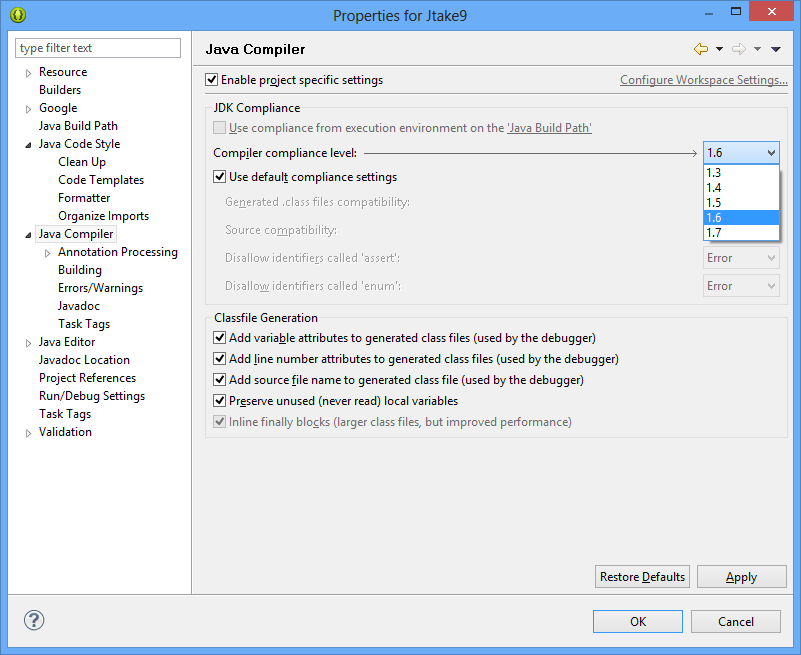801x655 pixels.
Task: Select 1.5 in compliance level list
Action: [x=741, y=202]
